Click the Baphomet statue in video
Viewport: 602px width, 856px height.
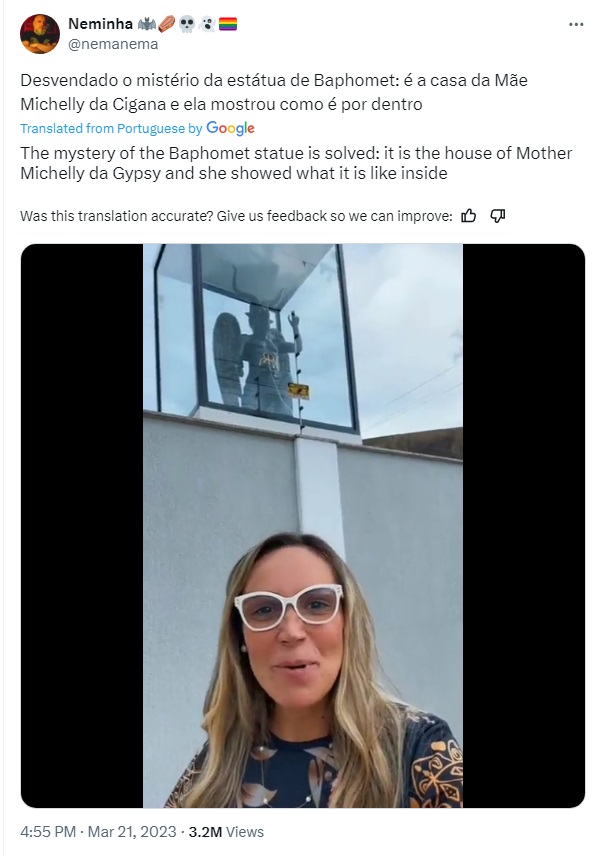[257, 360]
